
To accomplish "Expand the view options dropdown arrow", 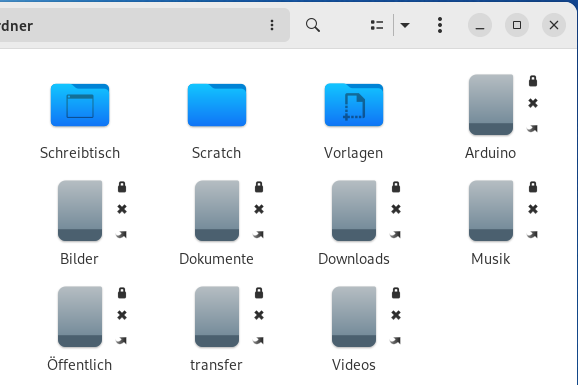I will (405, 25).
